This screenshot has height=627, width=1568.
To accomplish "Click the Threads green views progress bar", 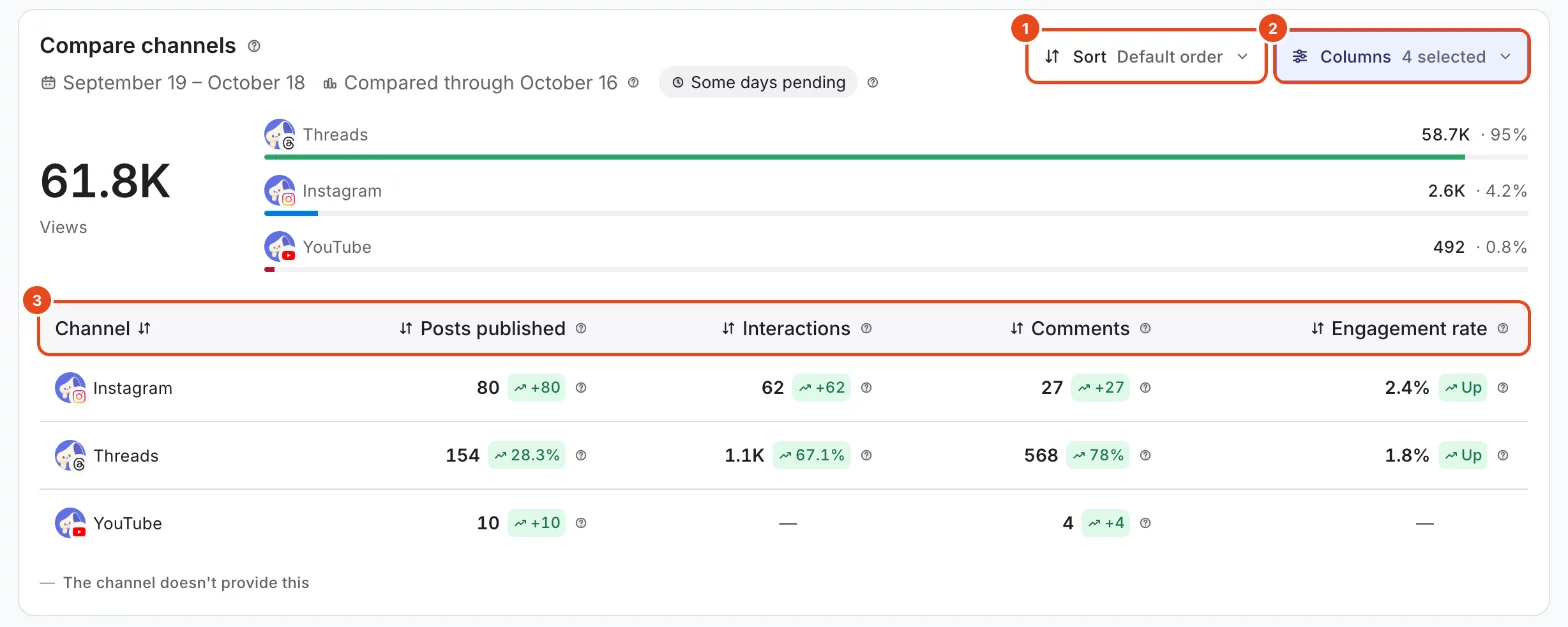I will tap(865, 157).
